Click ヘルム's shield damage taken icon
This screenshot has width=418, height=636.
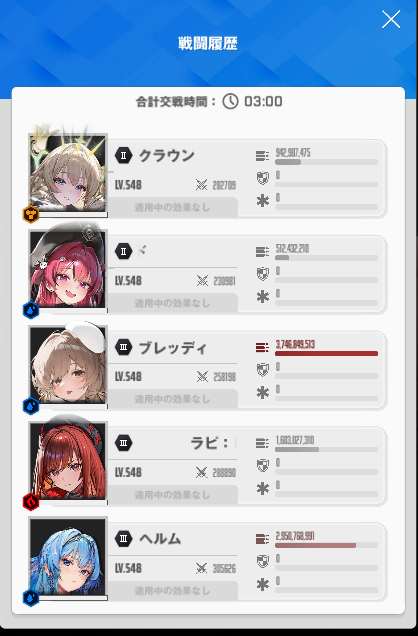pos(263,561)
